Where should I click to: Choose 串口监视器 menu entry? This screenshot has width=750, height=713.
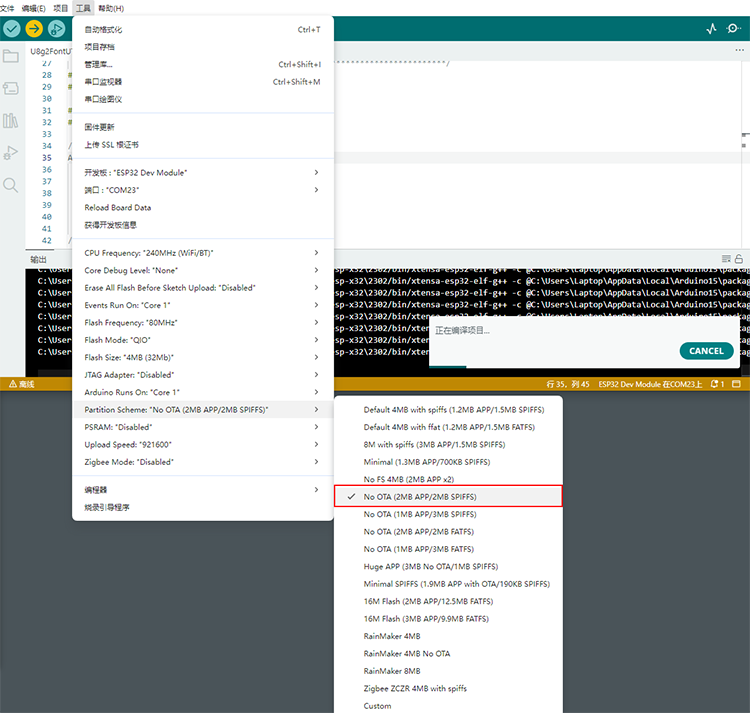pyautogui.click(x=202, y=82)
